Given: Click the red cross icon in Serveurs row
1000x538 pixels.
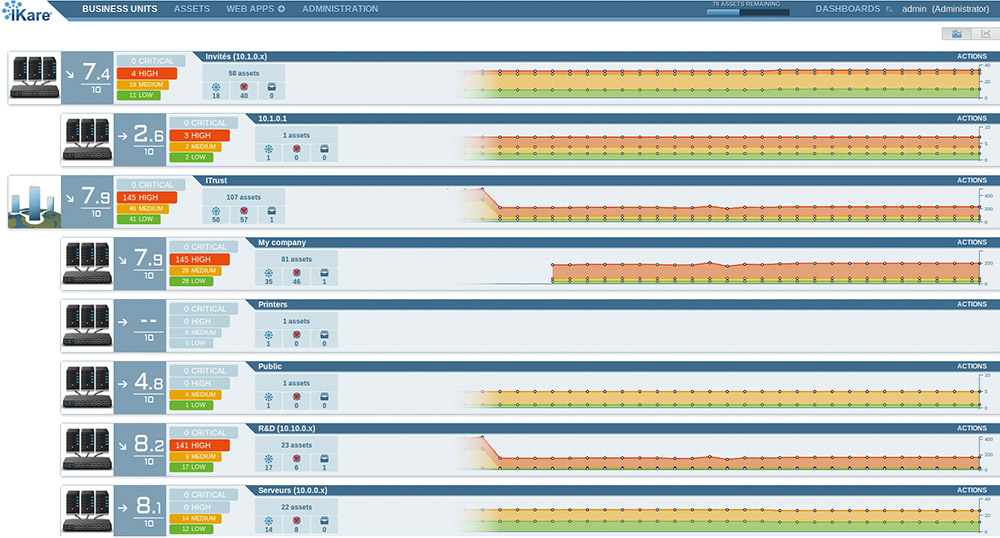Looking at the screenshot, I should tap(296, 521).
